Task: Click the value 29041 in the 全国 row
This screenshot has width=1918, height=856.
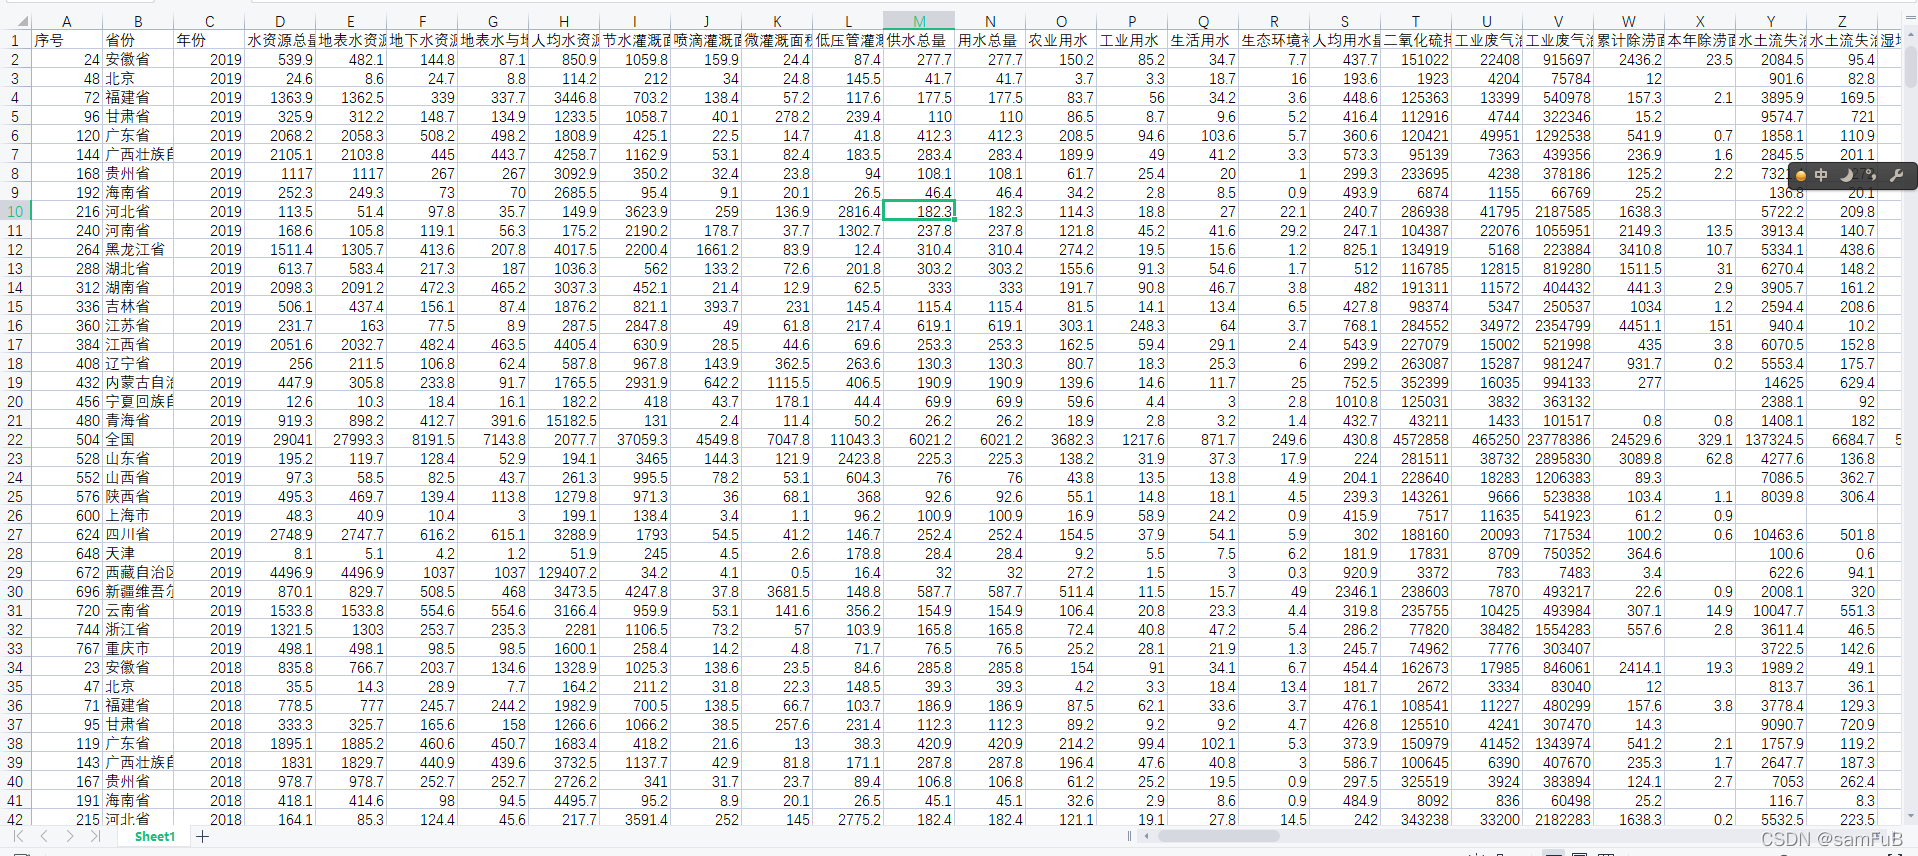Action: click(280, 439)
